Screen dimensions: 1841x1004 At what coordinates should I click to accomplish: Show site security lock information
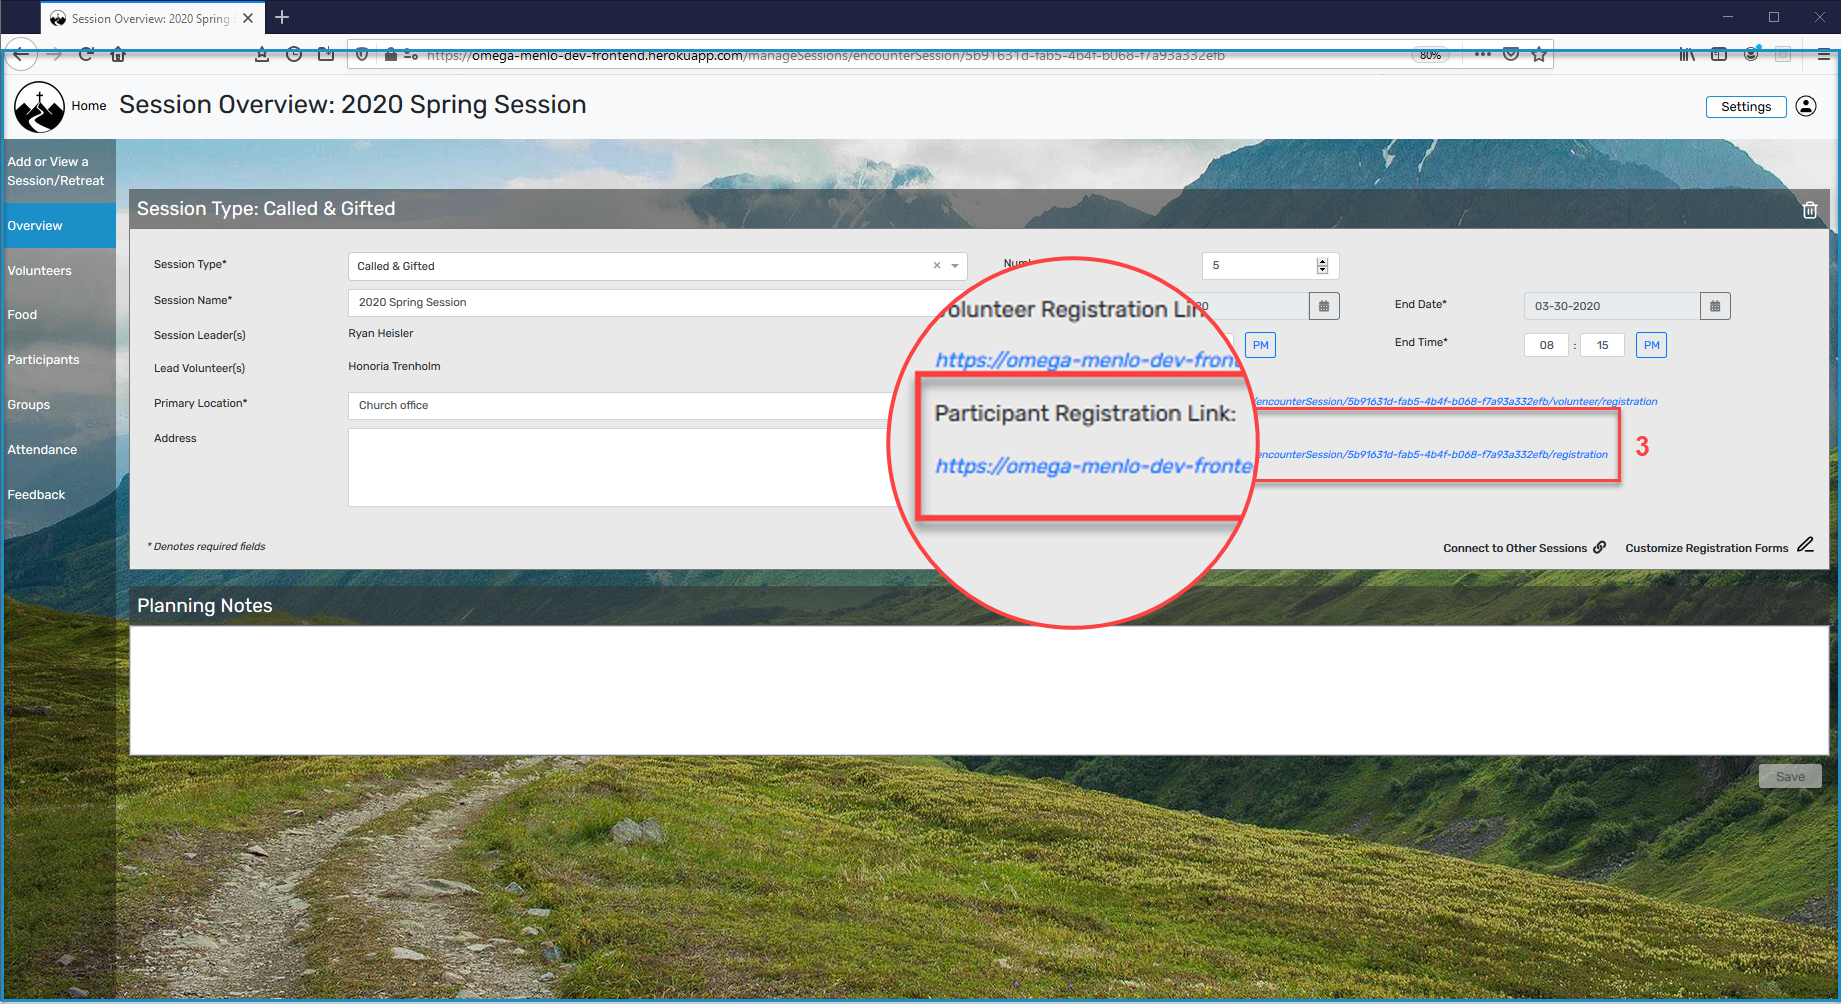390,55
